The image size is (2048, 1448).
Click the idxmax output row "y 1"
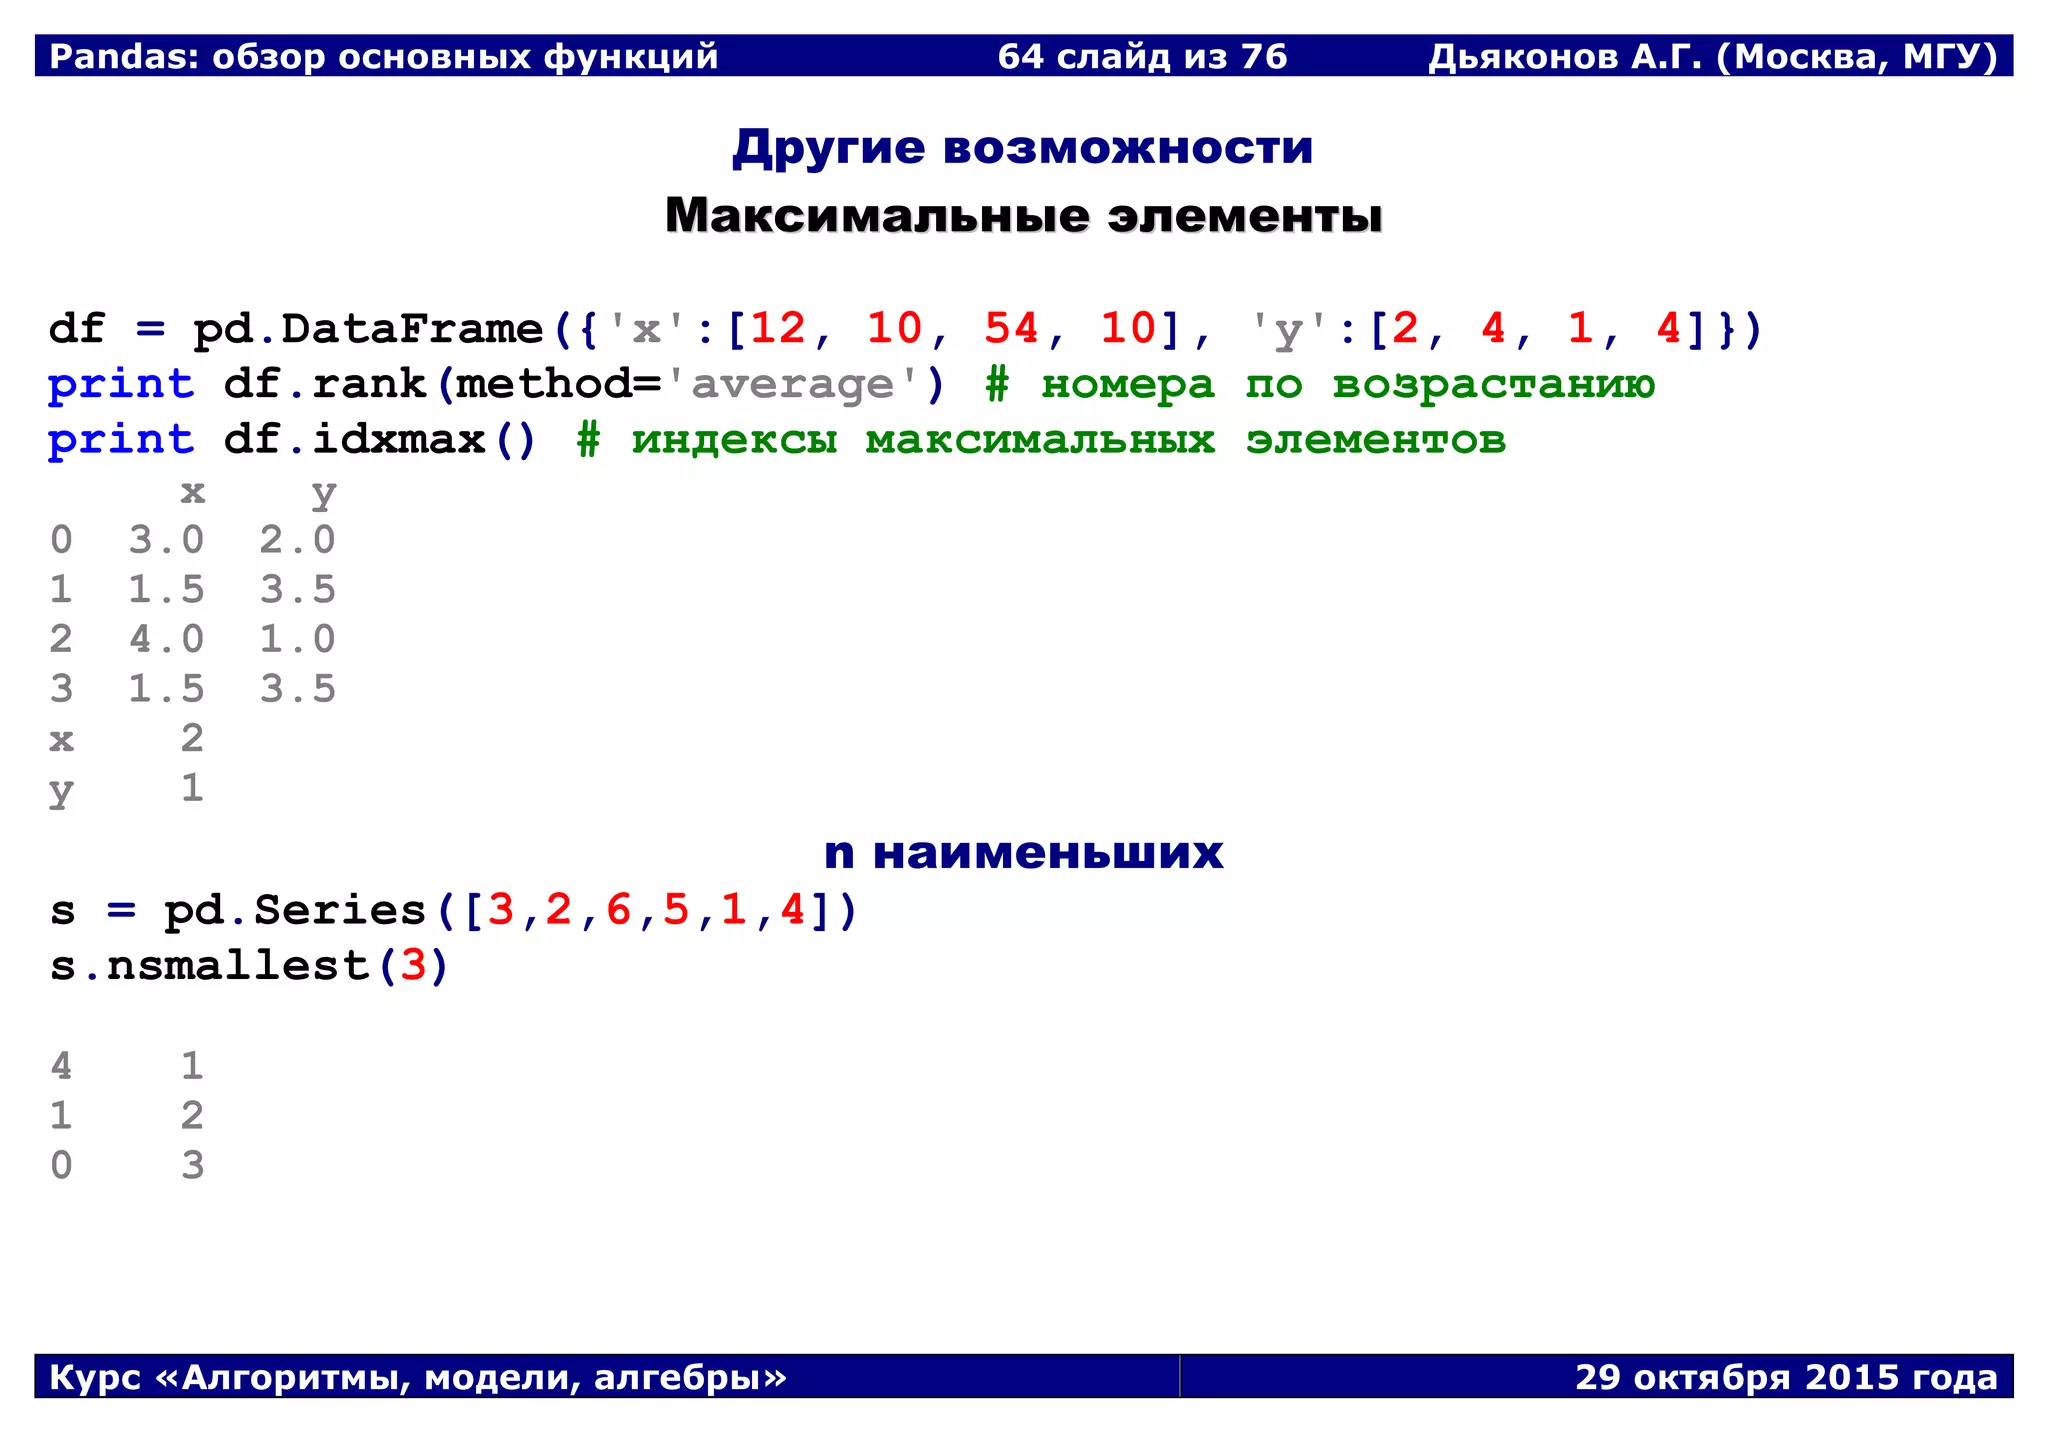click(127, 790)
